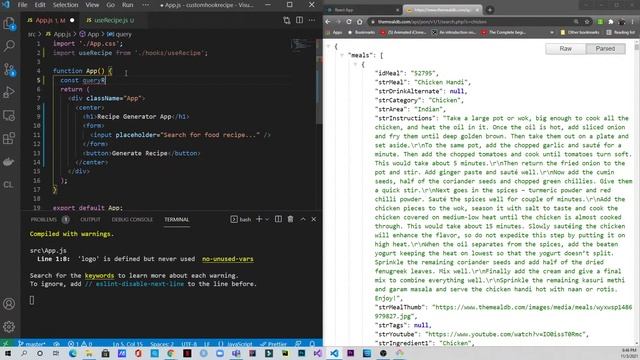The height and width of the screenshot is (360, 640).
Task: Open editor More Actions ellipsis
Action: coord(312,20)
